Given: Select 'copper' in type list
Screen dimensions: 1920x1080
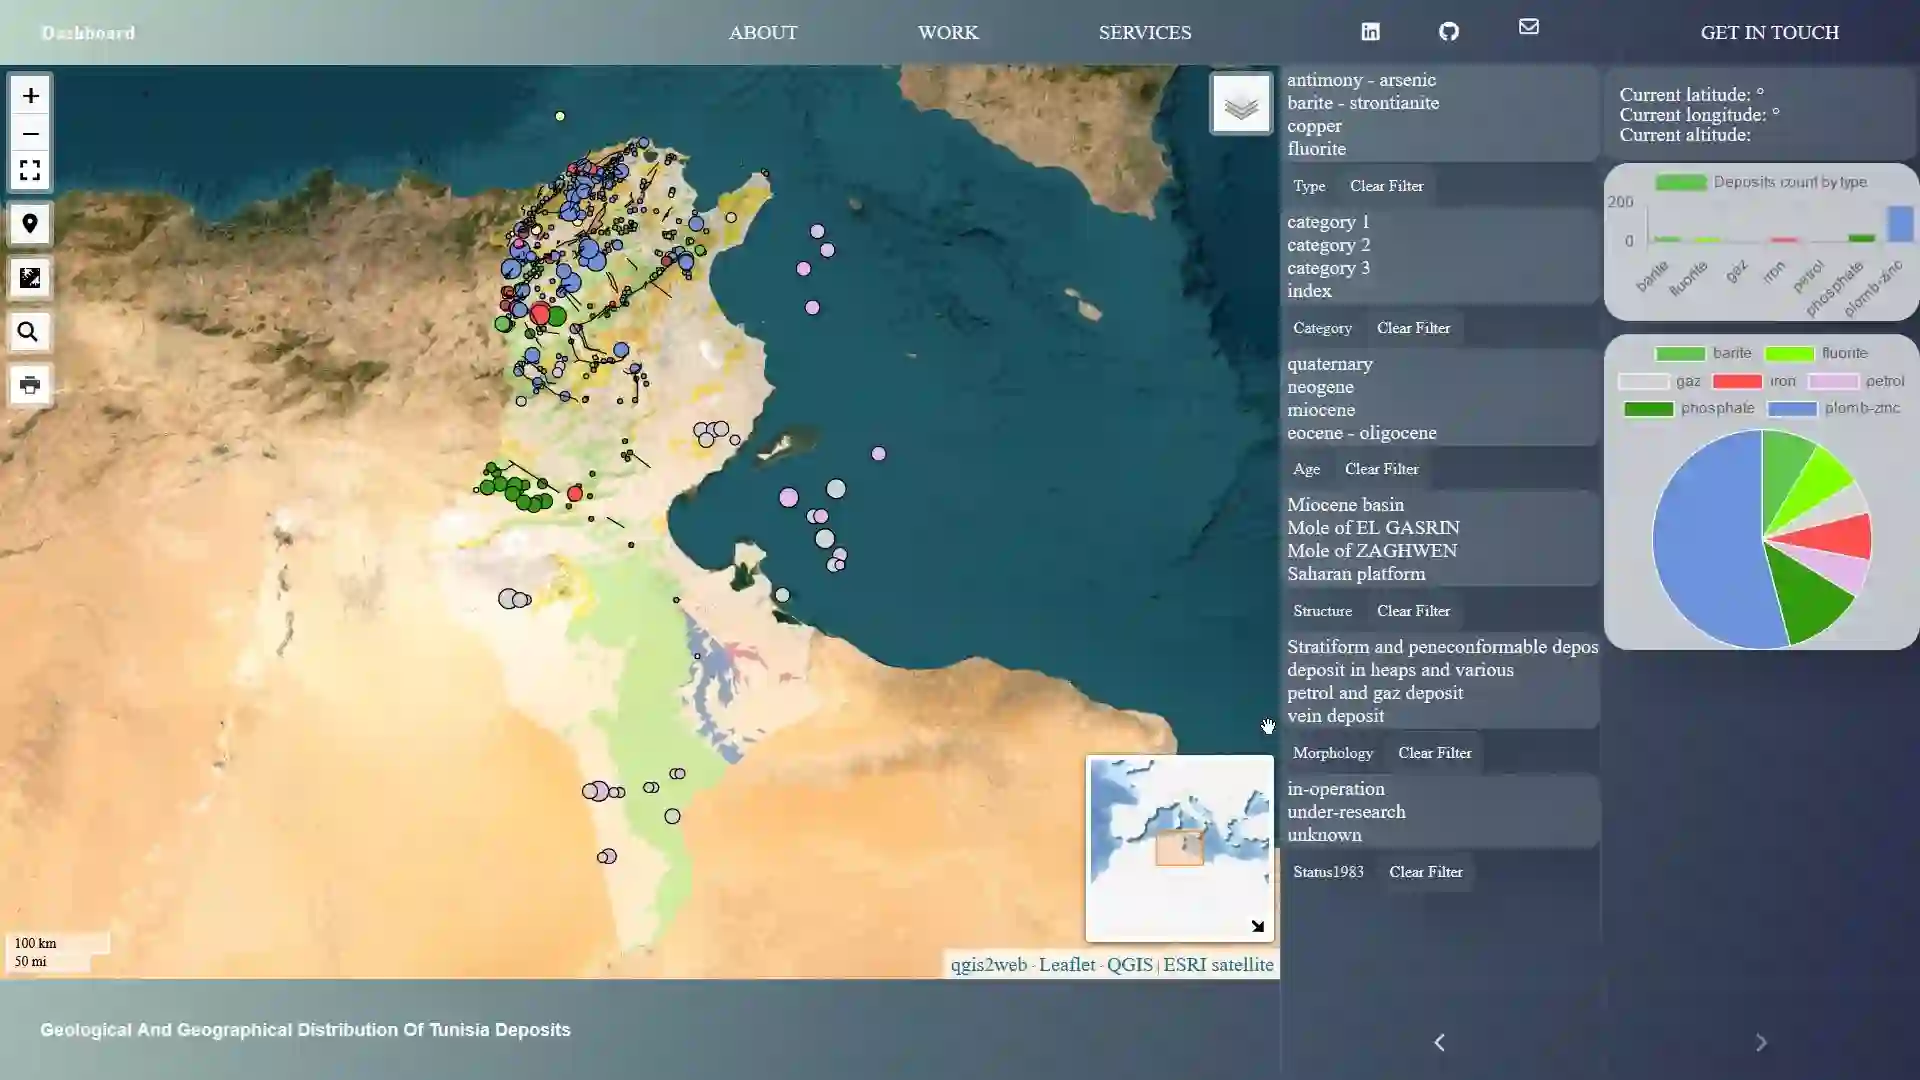Looking at the screenshot, I should 1314,126.
